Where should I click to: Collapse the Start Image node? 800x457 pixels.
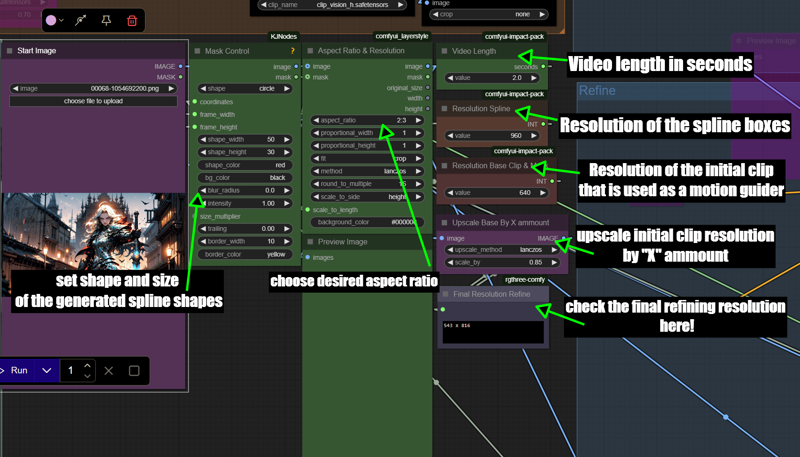tap(9, 50)
